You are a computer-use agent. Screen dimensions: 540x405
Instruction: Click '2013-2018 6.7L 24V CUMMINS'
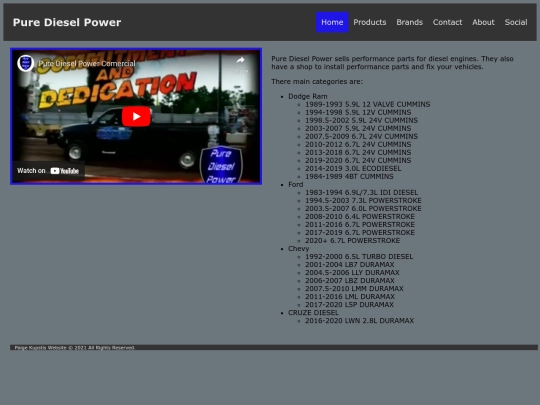coord(358,152)
